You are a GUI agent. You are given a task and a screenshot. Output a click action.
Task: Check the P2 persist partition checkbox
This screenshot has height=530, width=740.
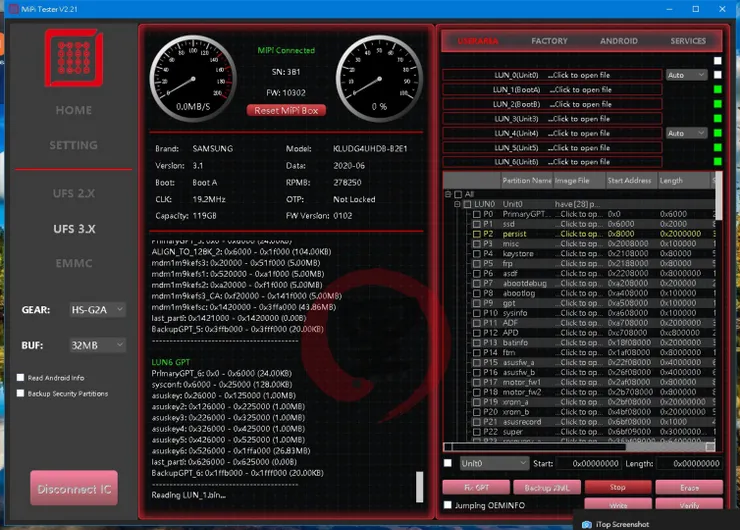(x=477, y=234)
